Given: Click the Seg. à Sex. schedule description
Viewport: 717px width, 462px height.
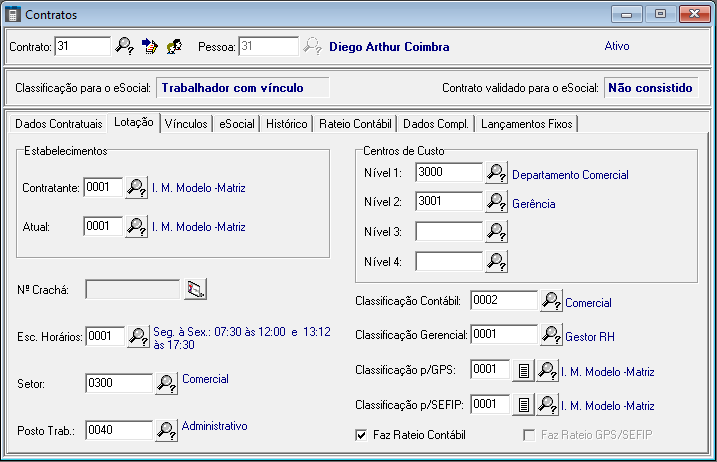Looking at the screenshot, I should 242,338.
